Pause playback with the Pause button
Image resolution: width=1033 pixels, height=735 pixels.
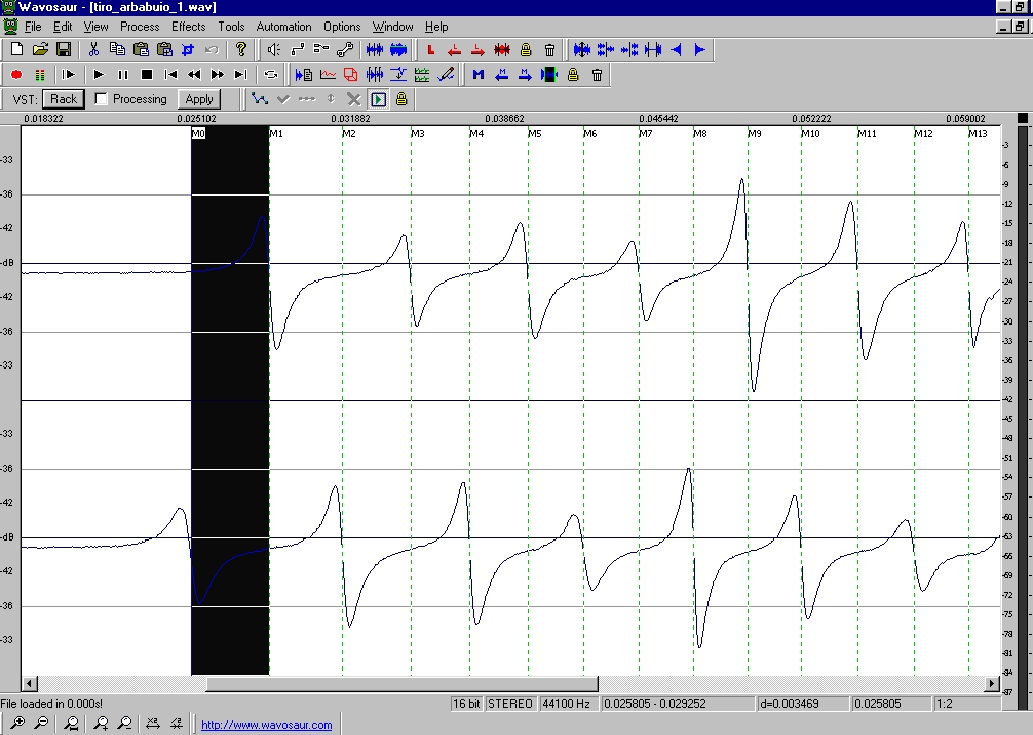(123, 74)
